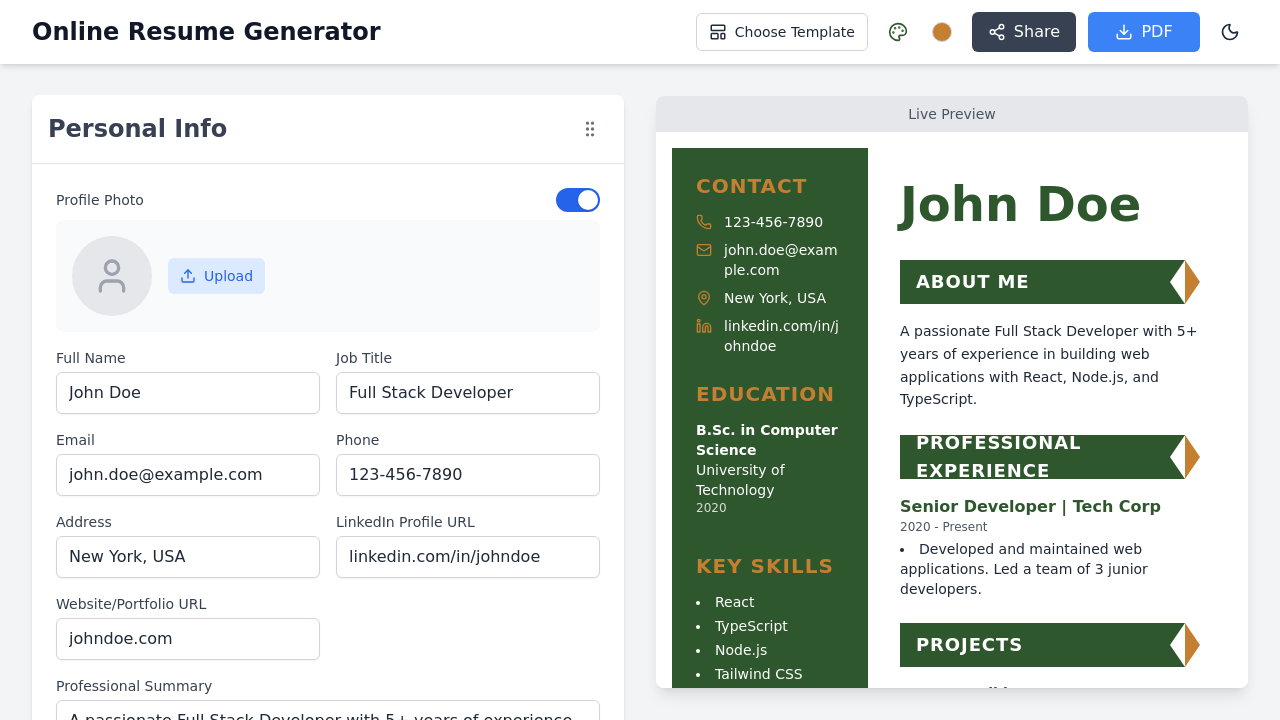
Task: Toggle dark mode using the moon icon
Action: point(1229,32)
